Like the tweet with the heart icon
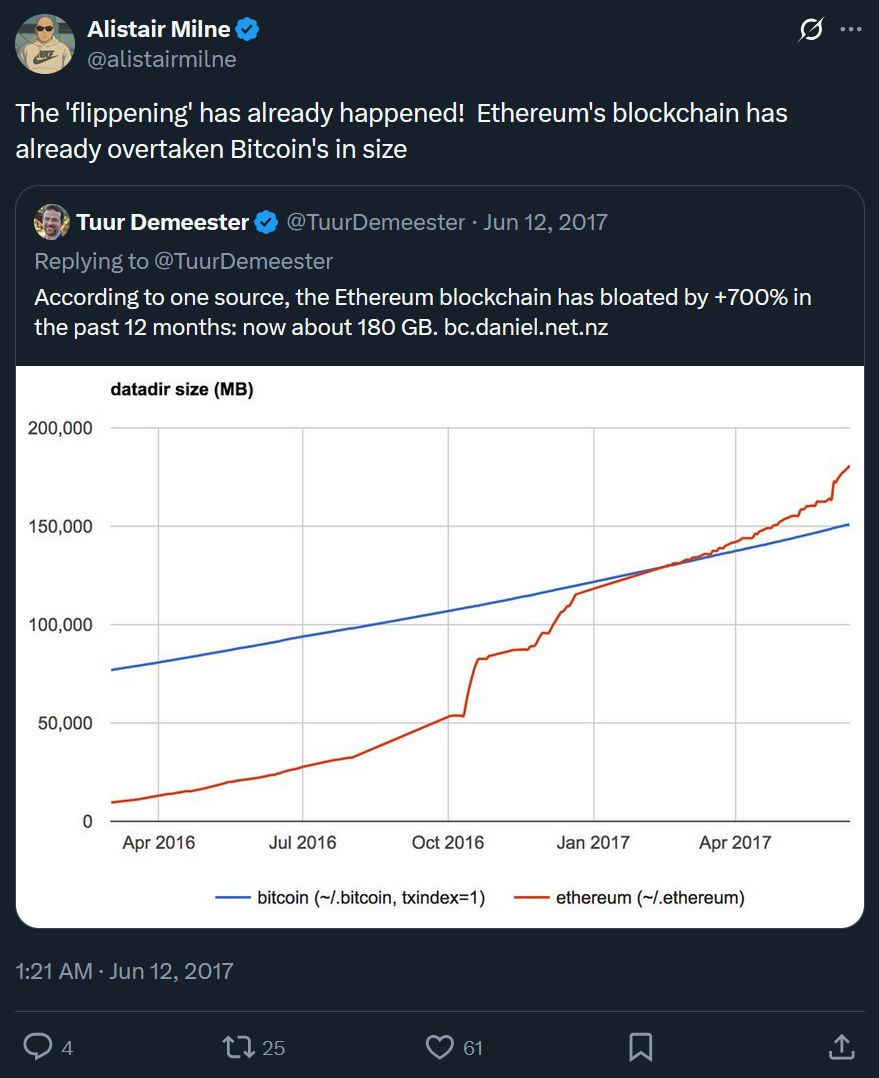The image size is (879, 1078). tap(440, 1046)
